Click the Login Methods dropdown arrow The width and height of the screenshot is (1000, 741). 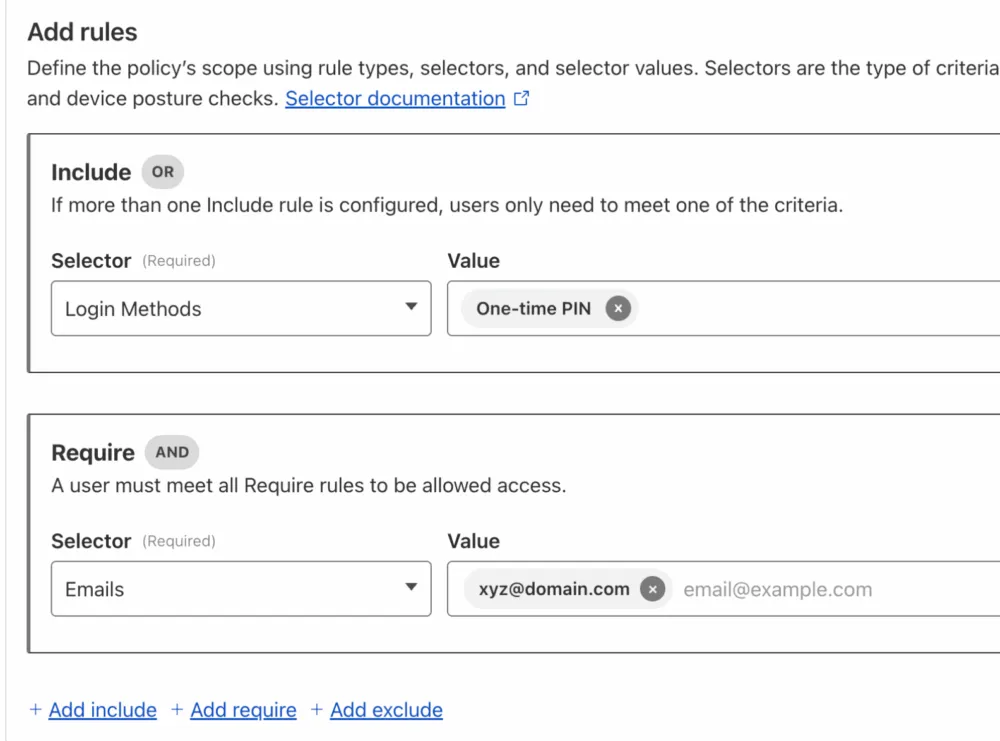411,307
